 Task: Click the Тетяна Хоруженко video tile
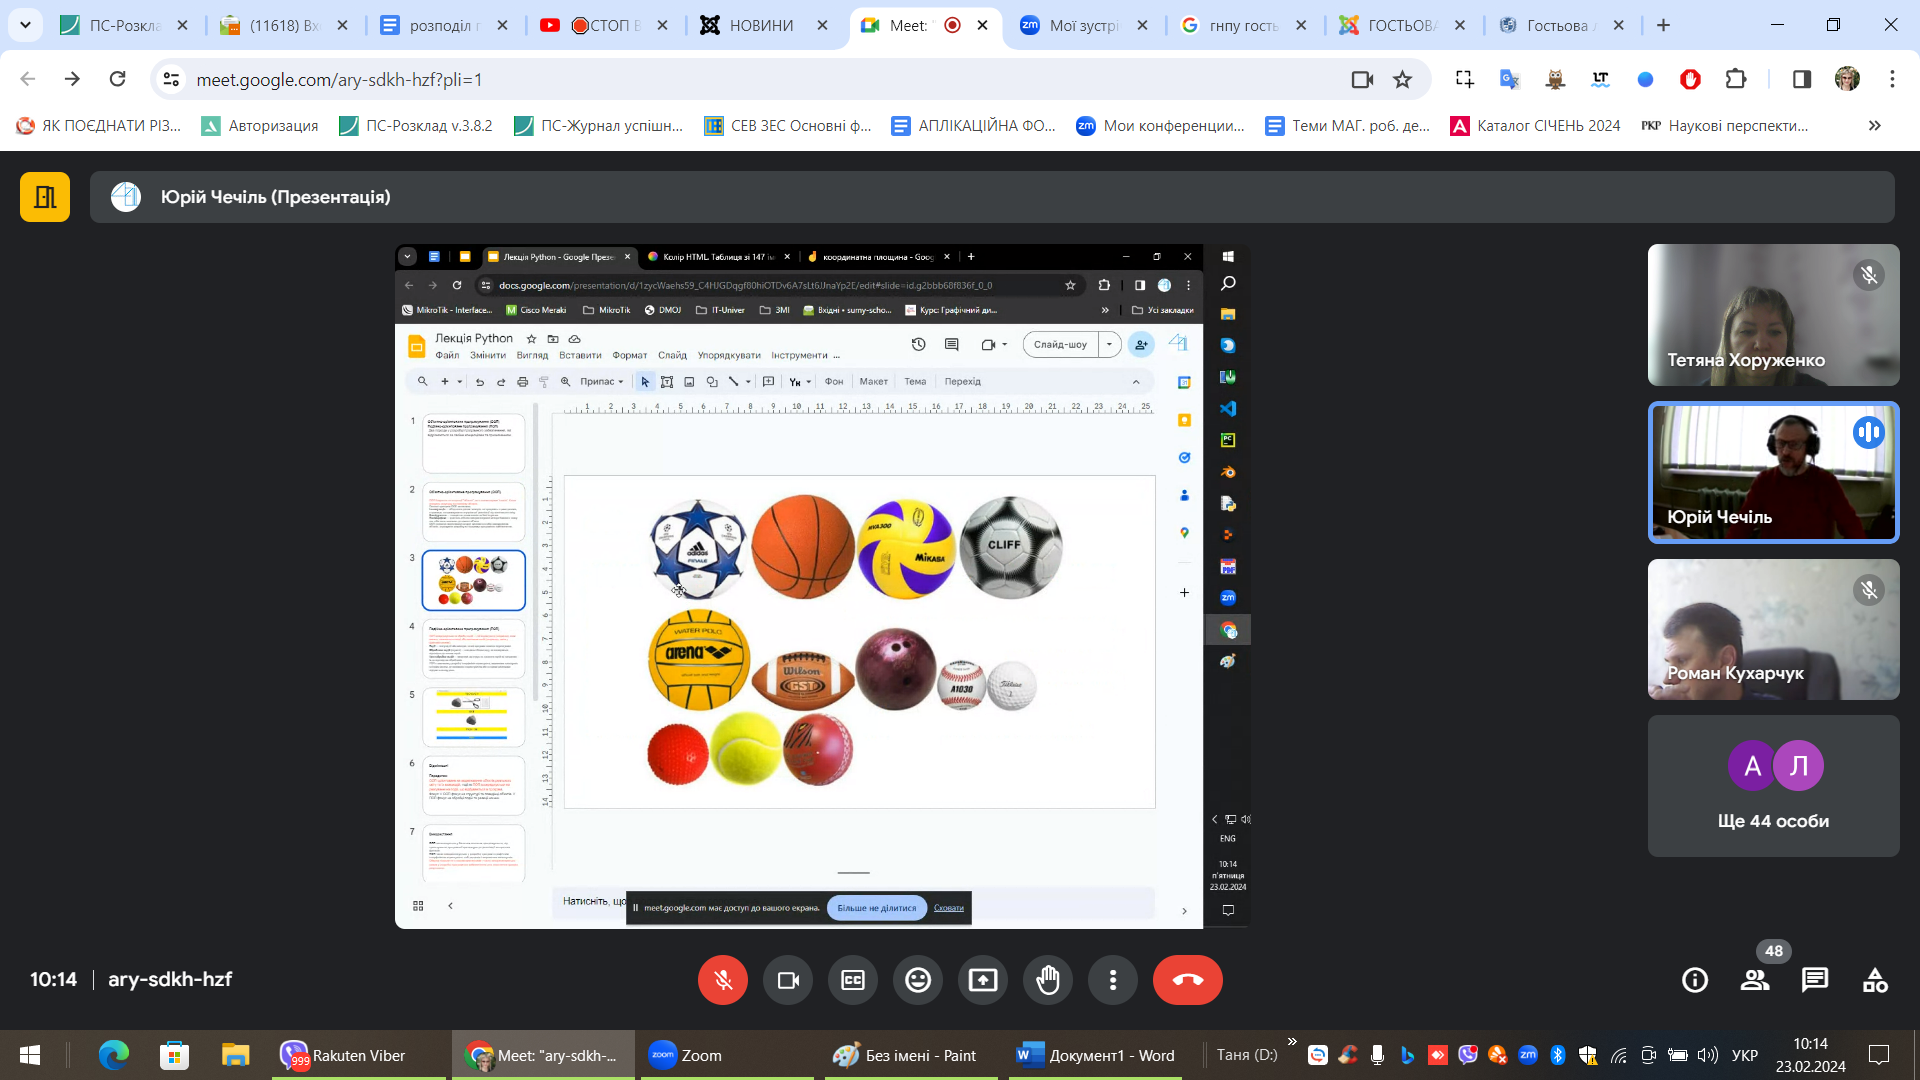pos(1773,315)
